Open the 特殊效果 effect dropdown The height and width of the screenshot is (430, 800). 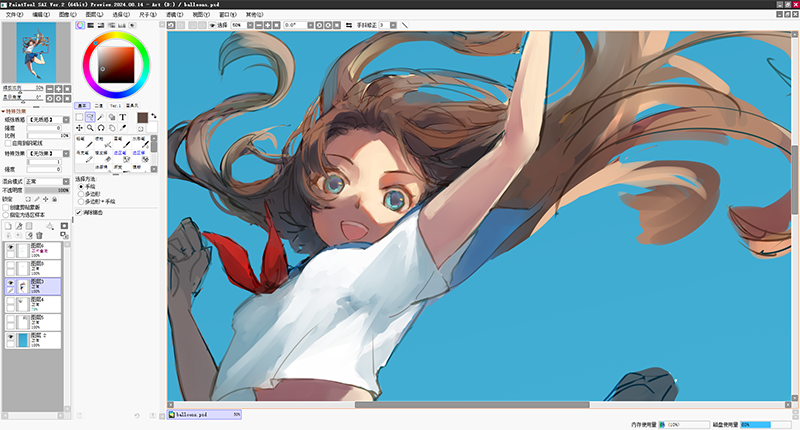pyautogui.click(x=66, y=154)
